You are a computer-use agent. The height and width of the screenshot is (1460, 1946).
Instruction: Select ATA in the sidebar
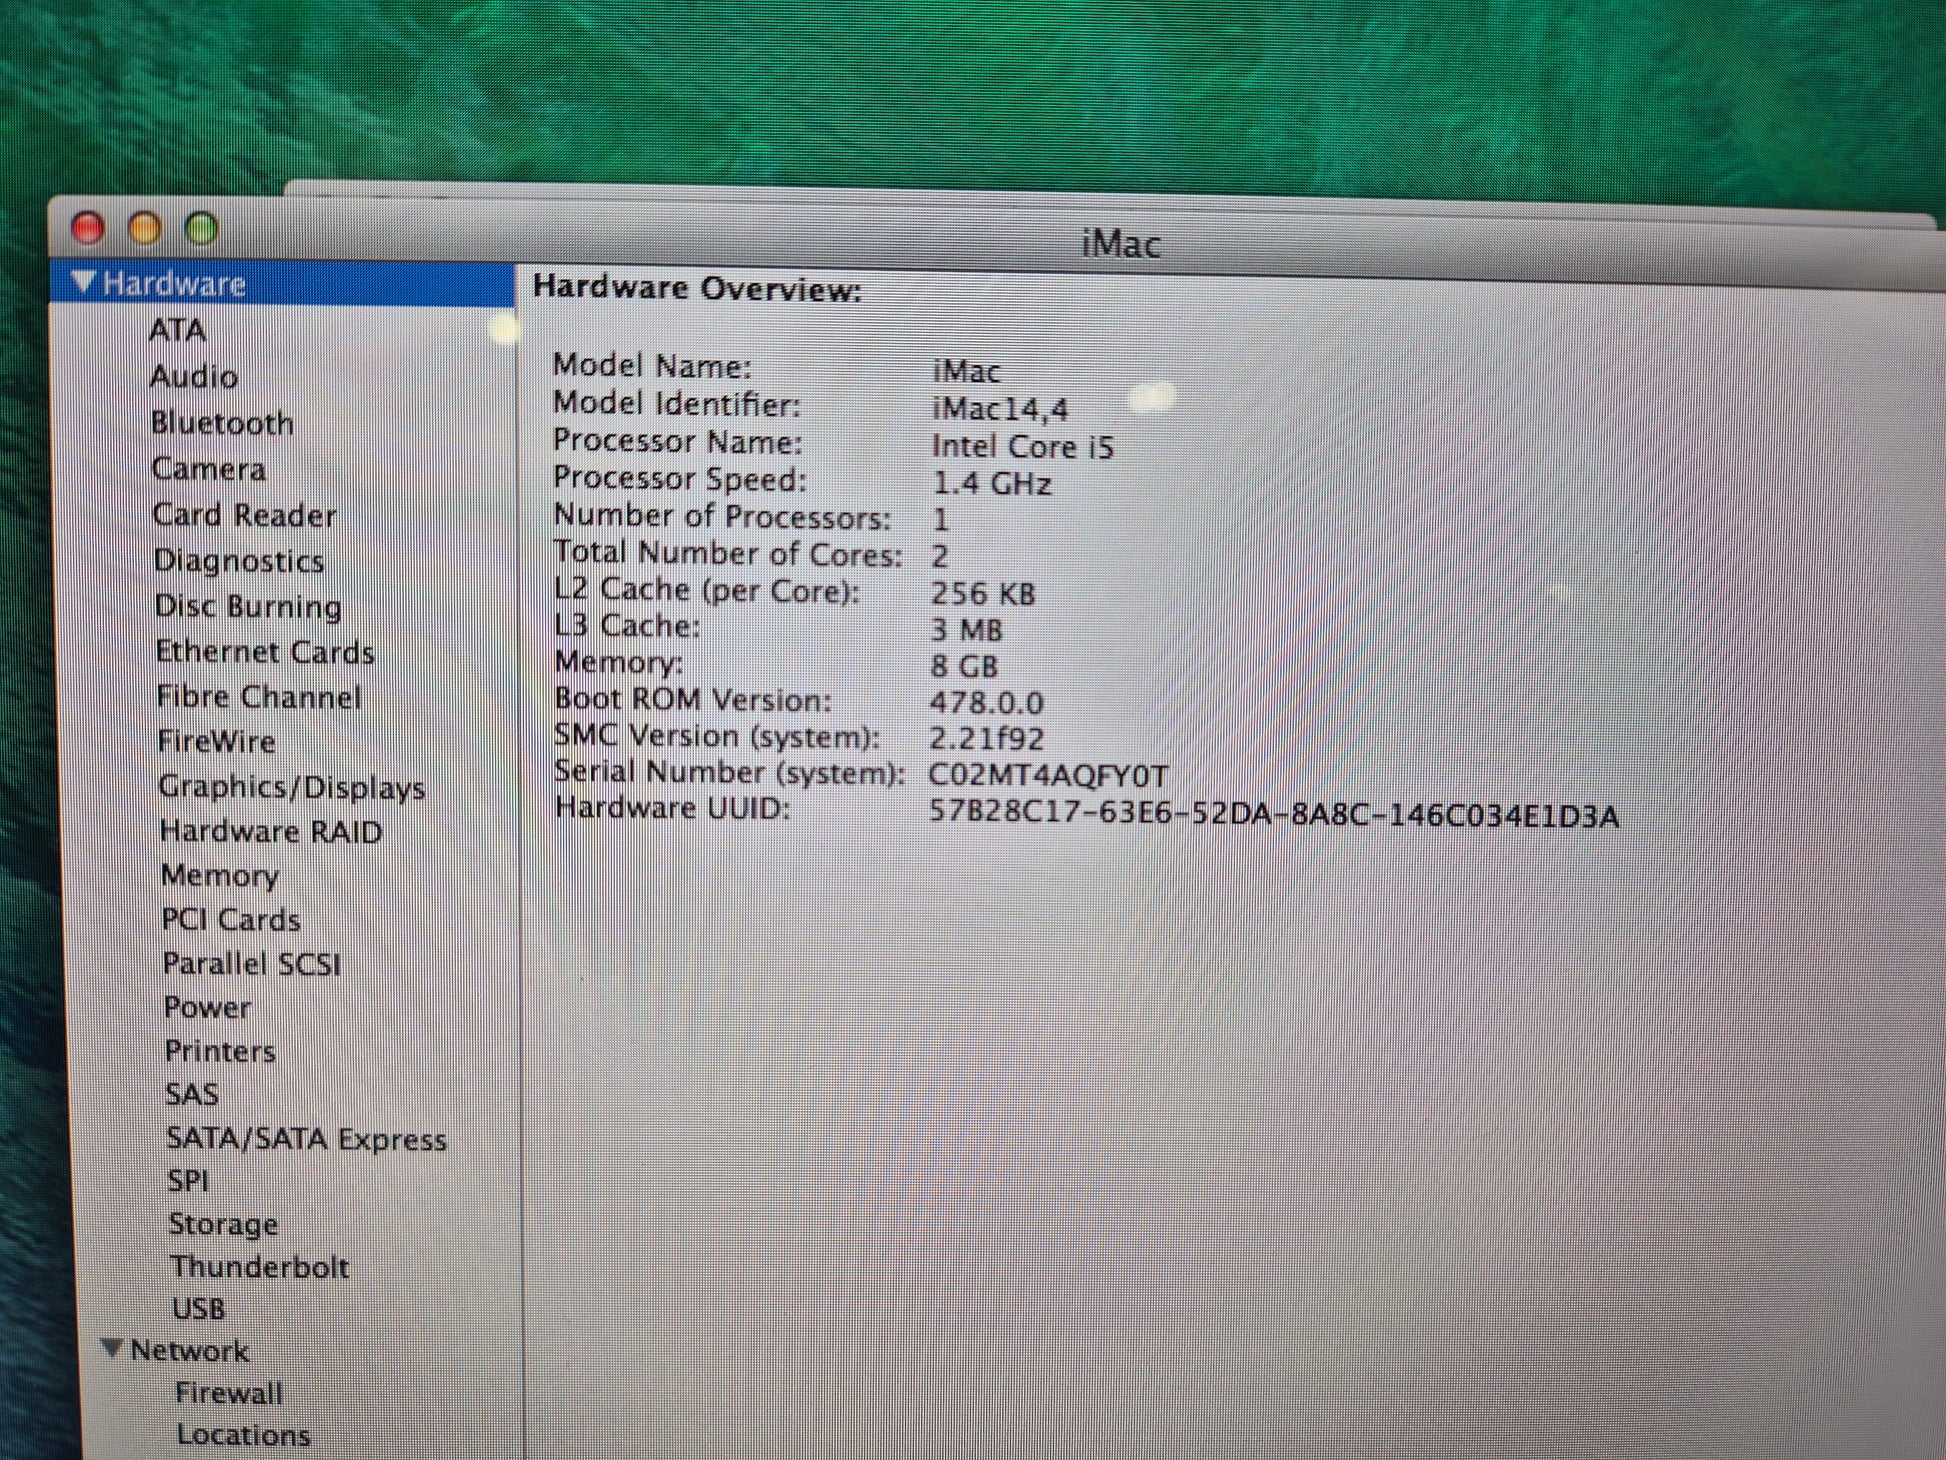coord(177,330)
